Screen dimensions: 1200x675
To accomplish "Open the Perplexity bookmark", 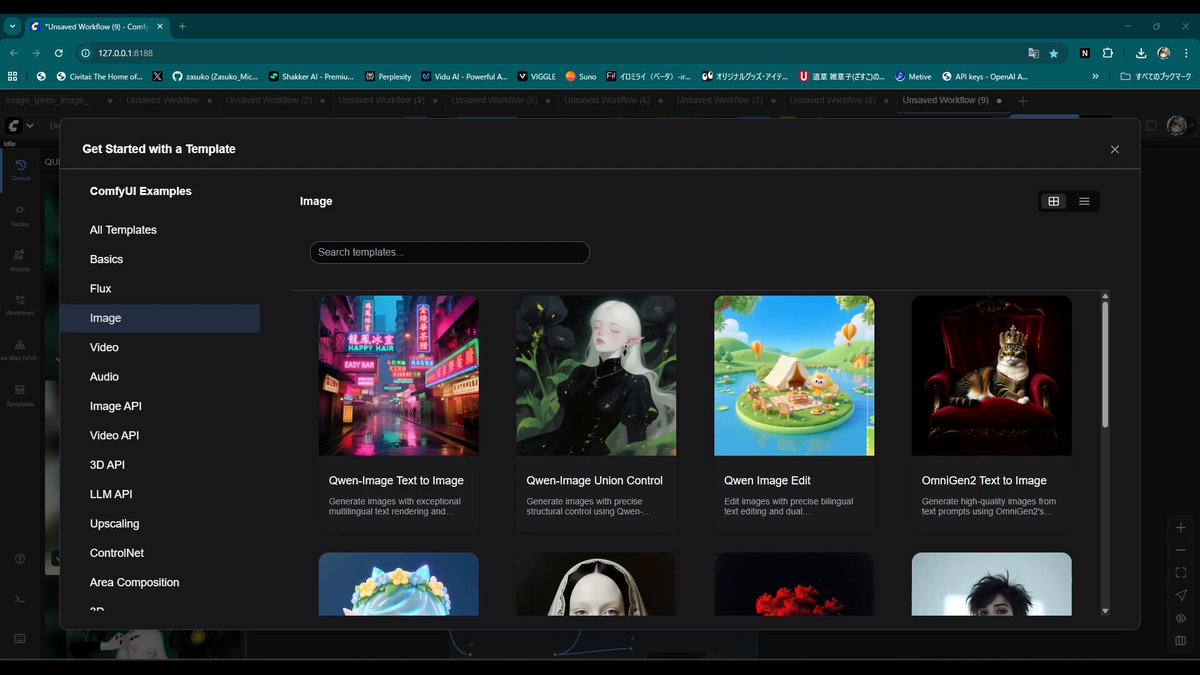I will pyautogui.click(x=388, y=76).
